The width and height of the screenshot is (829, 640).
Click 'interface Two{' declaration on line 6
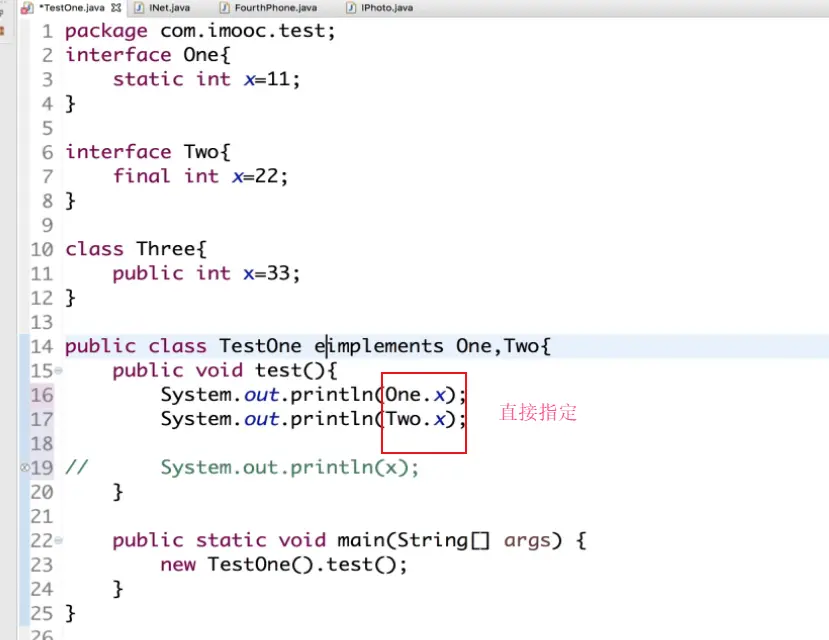pos(148,152)
